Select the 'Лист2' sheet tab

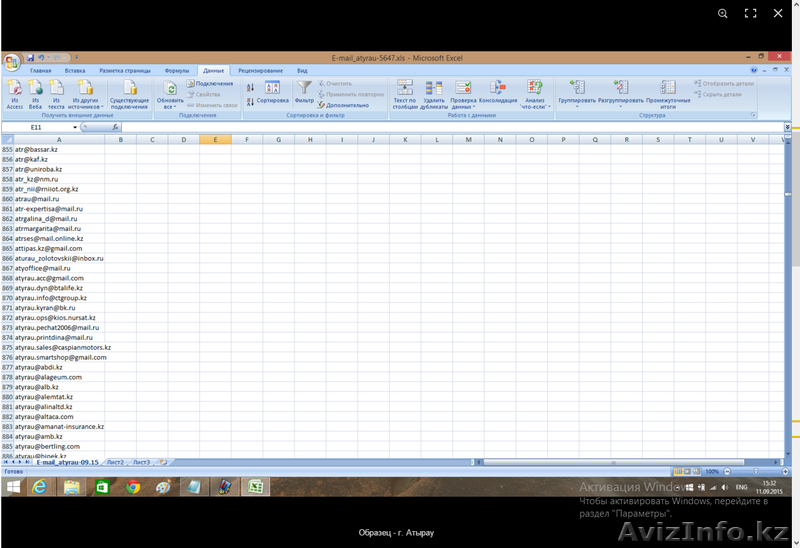pos(115,462)
